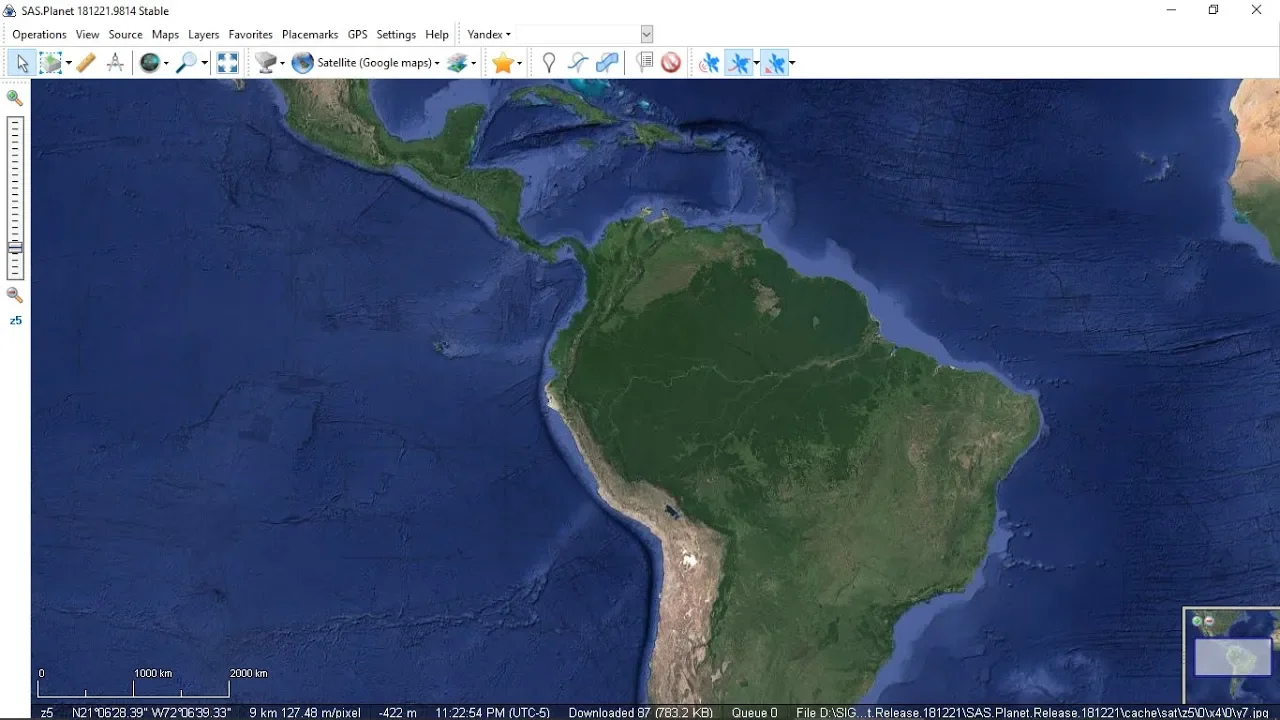Toggle center map on GPS position
The width and height of the screenshot is (1280, 720).
(775, 63)
